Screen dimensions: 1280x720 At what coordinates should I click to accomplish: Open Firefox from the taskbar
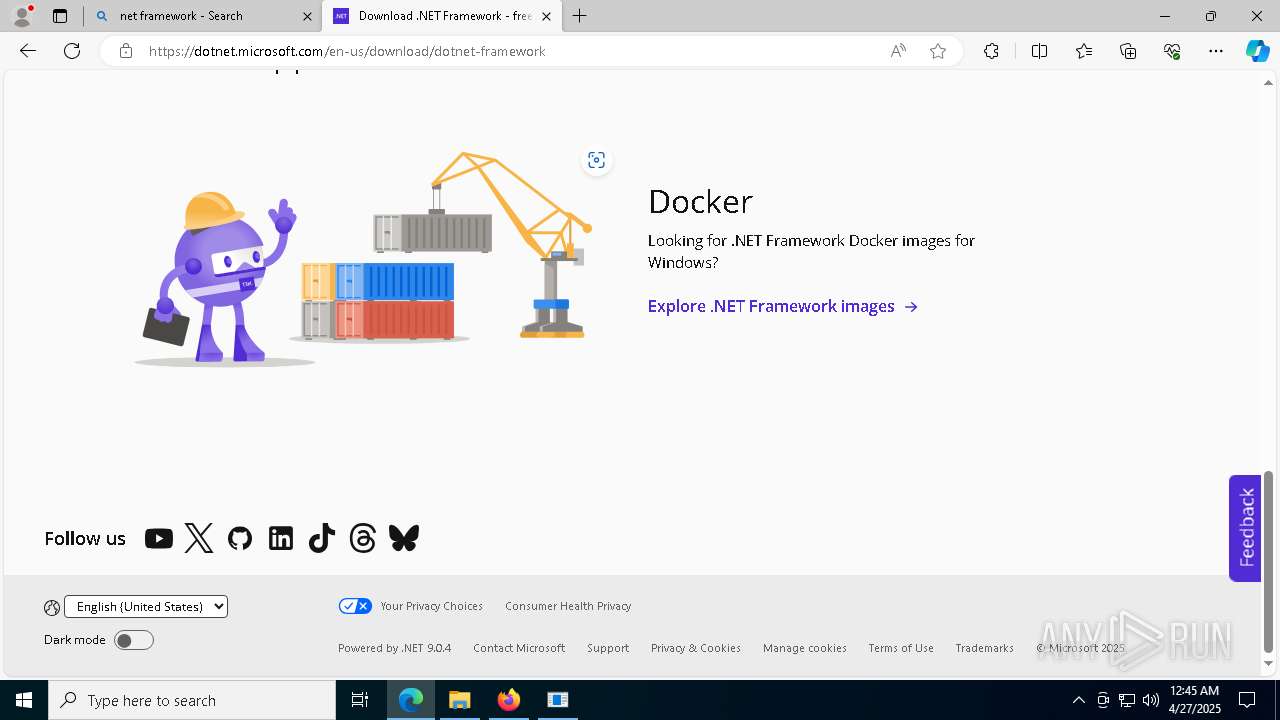pyautogui.click(x=508, y=700)
